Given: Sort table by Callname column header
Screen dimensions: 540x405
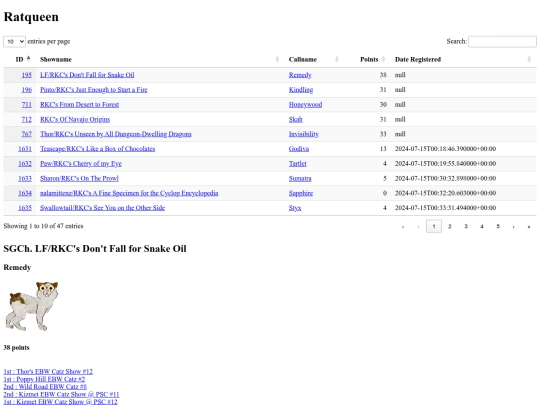Looking at the screenshot, I should (313, 59).
